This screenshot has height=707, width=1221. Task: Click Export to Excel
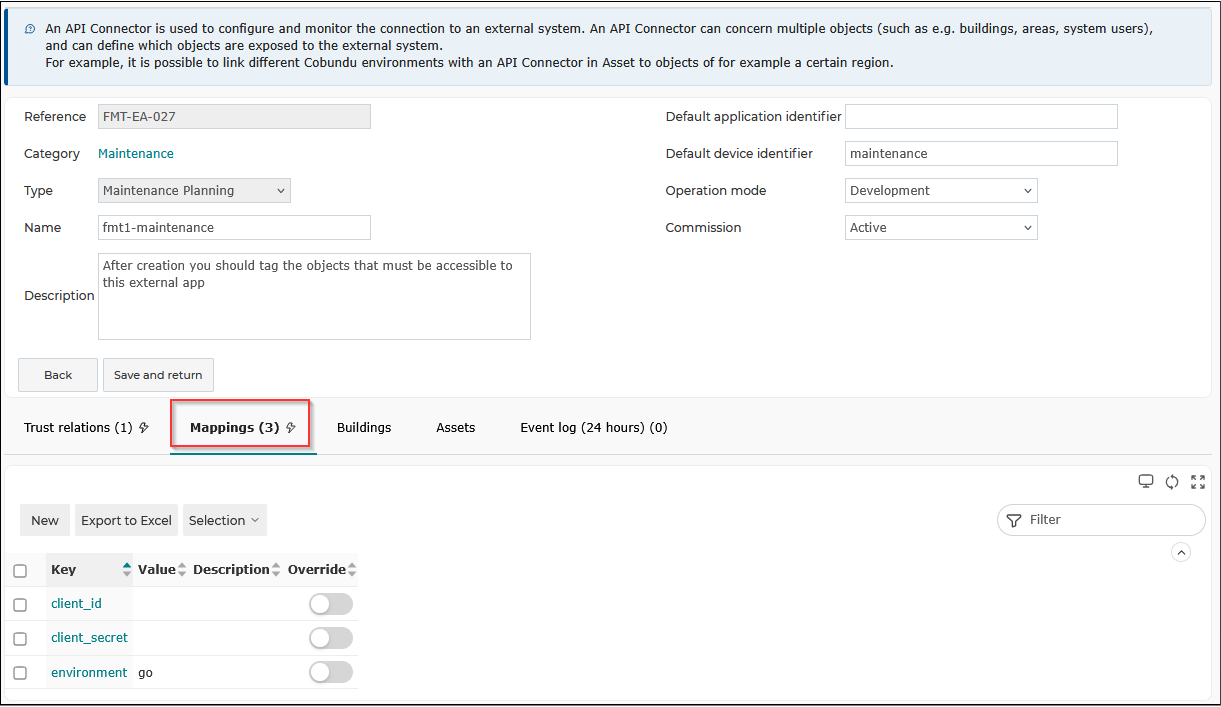tap(127, 520)
